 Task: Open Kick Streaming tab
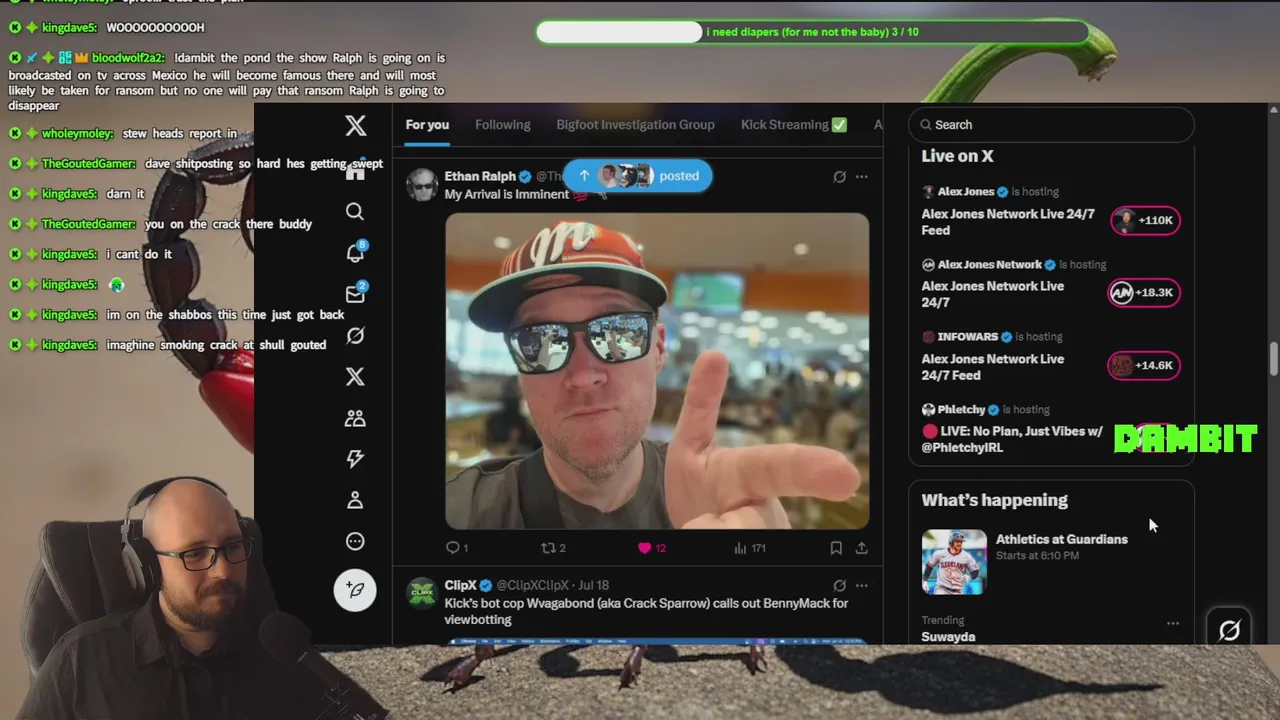(794, 125)
